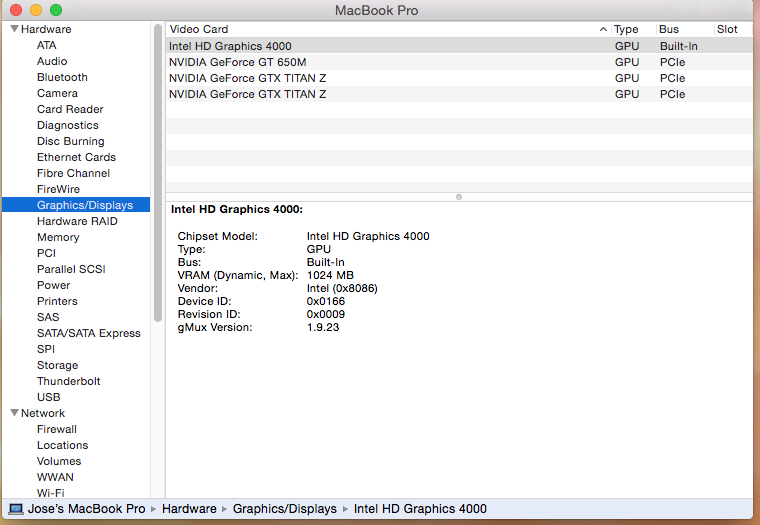Click Intel HD Graphics 4000 in path bar

click(x=420, y=509)
